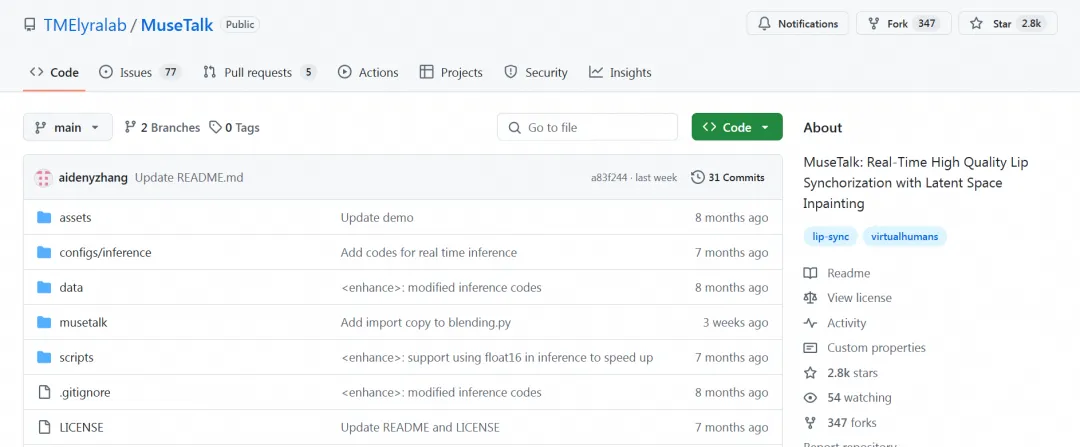Viewport: 1080px width, 447px height.
Task: Click the watching eye icon
Action: [x=810, y=398]
